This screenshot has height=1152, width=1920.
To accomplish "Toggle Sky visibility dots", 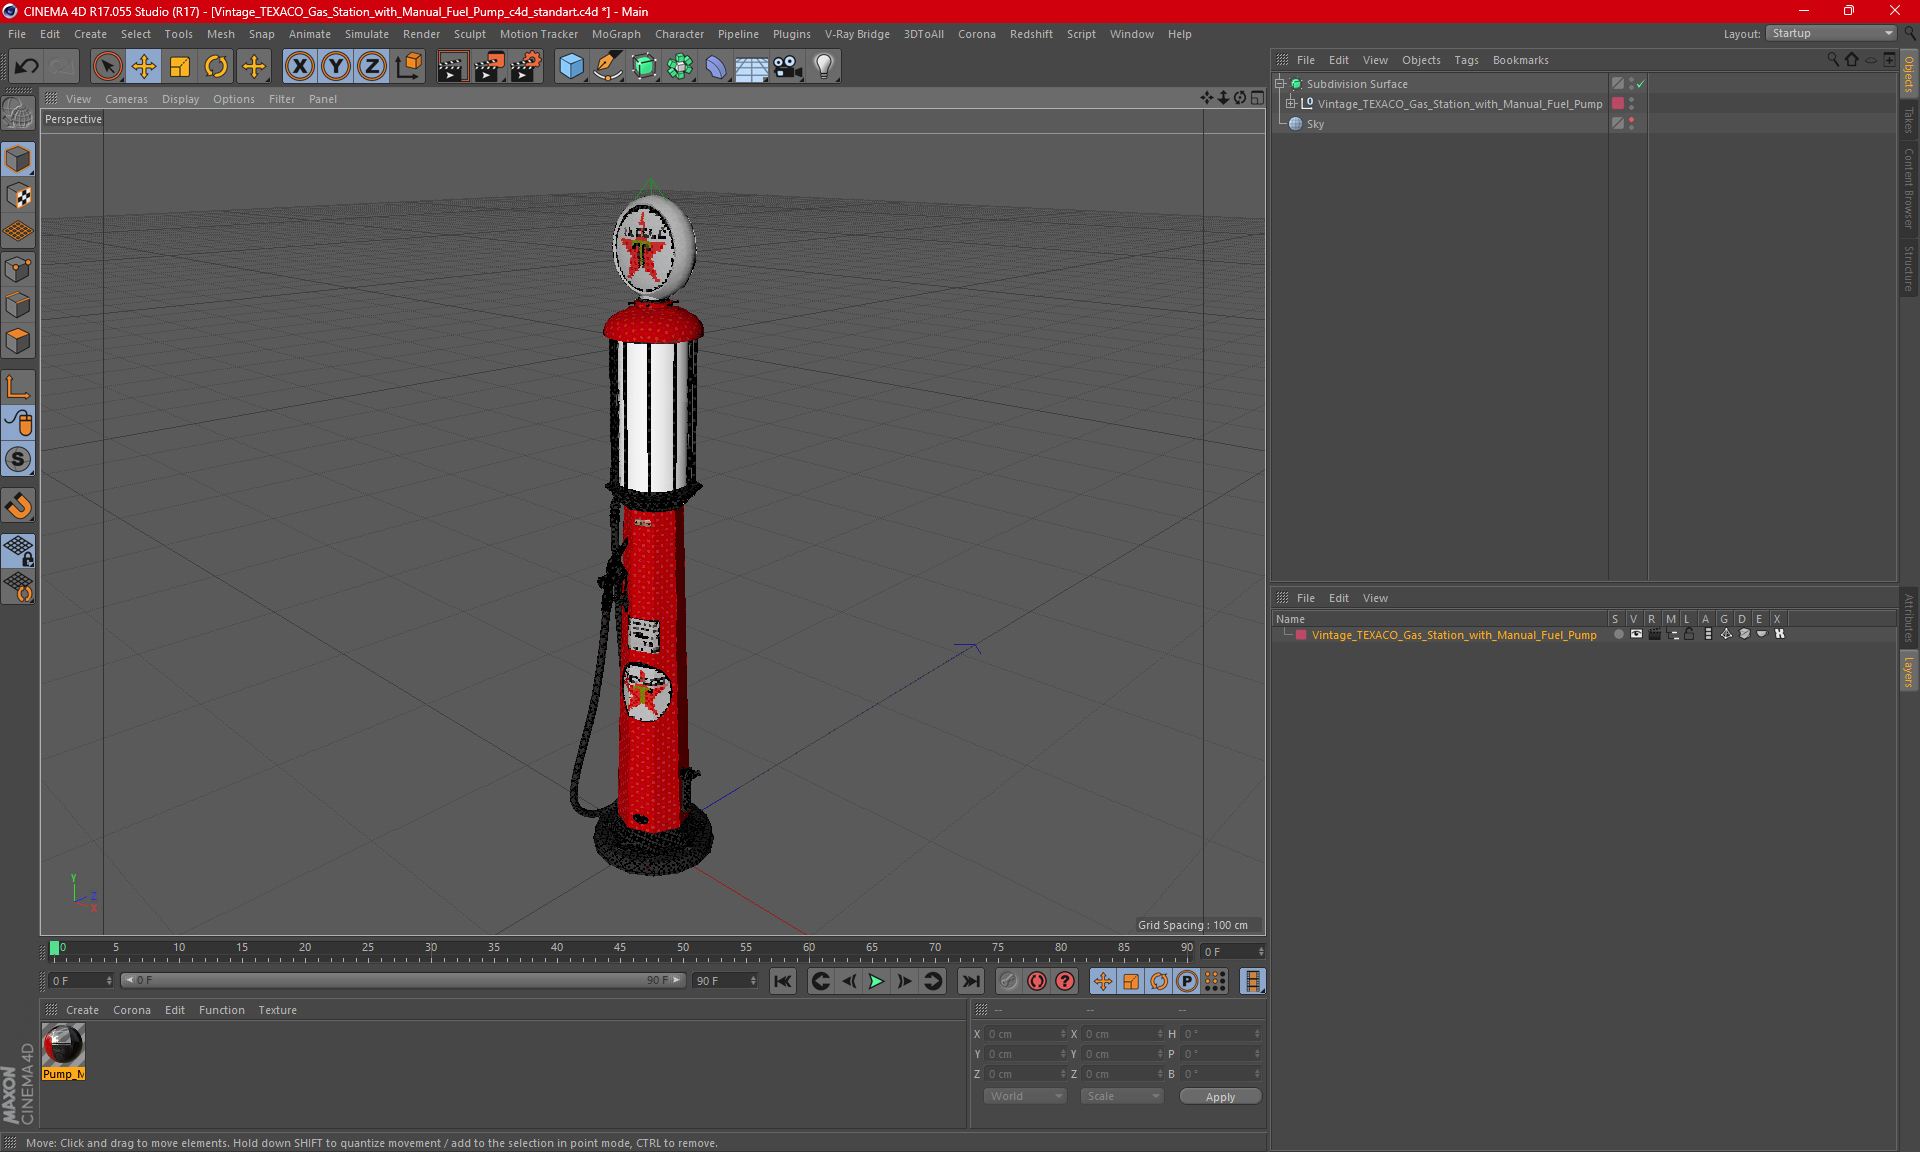I will coord(1631,124).
